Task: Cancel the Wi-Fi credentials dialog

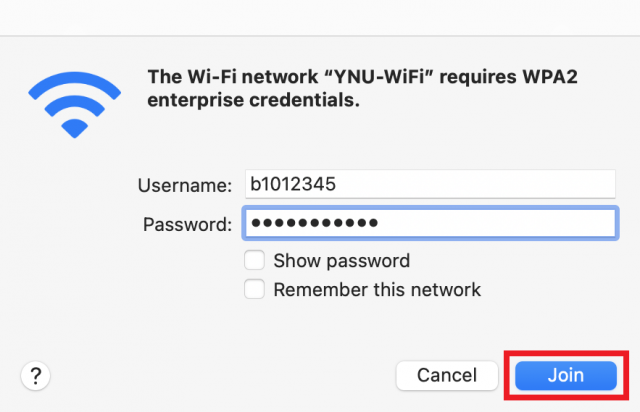Action: click(x=447, y=375)
